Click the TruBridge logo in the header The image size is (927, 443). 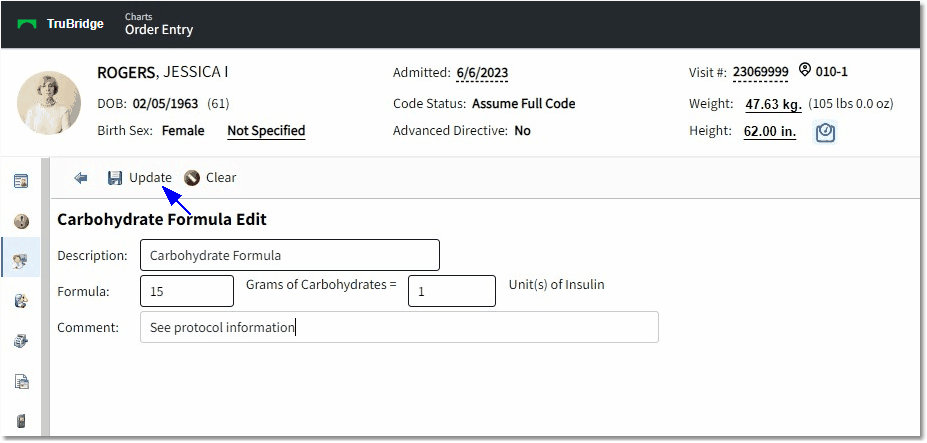60,24
